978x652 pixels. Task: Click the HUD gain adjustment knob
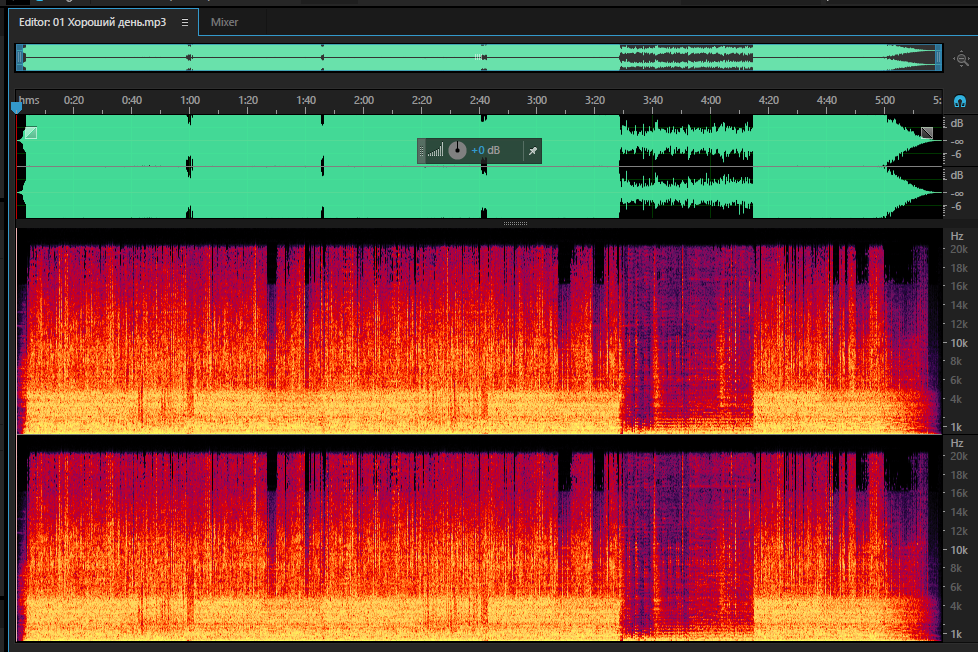(x=457, y=150)
